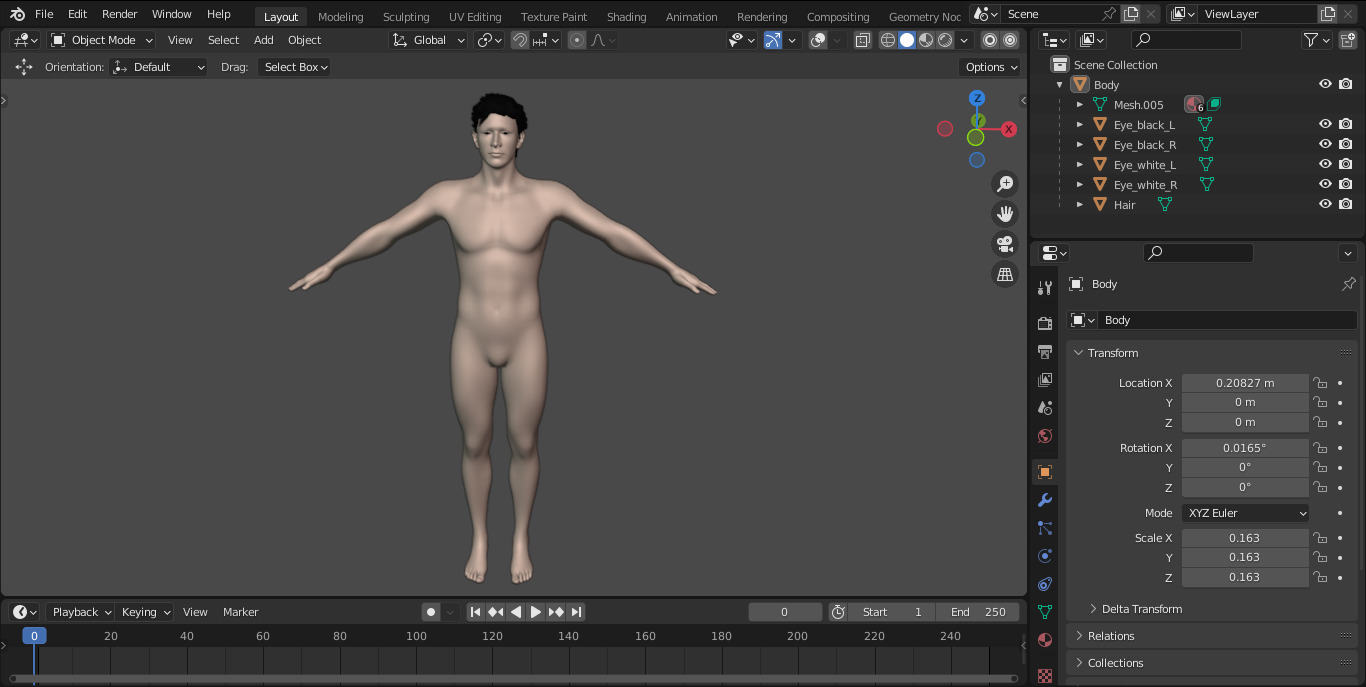
Task: Click the material icon beside Mesh.005
Action: tap(1194, 104)
